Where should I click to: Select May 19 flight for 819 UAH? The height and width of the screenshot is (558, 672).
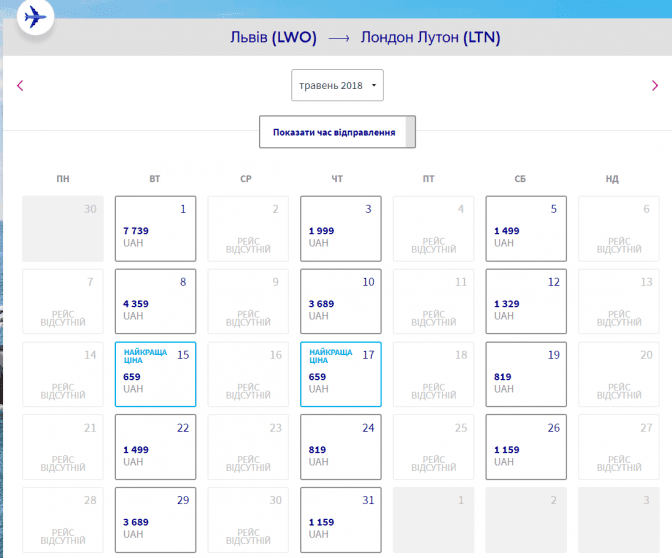526,374
